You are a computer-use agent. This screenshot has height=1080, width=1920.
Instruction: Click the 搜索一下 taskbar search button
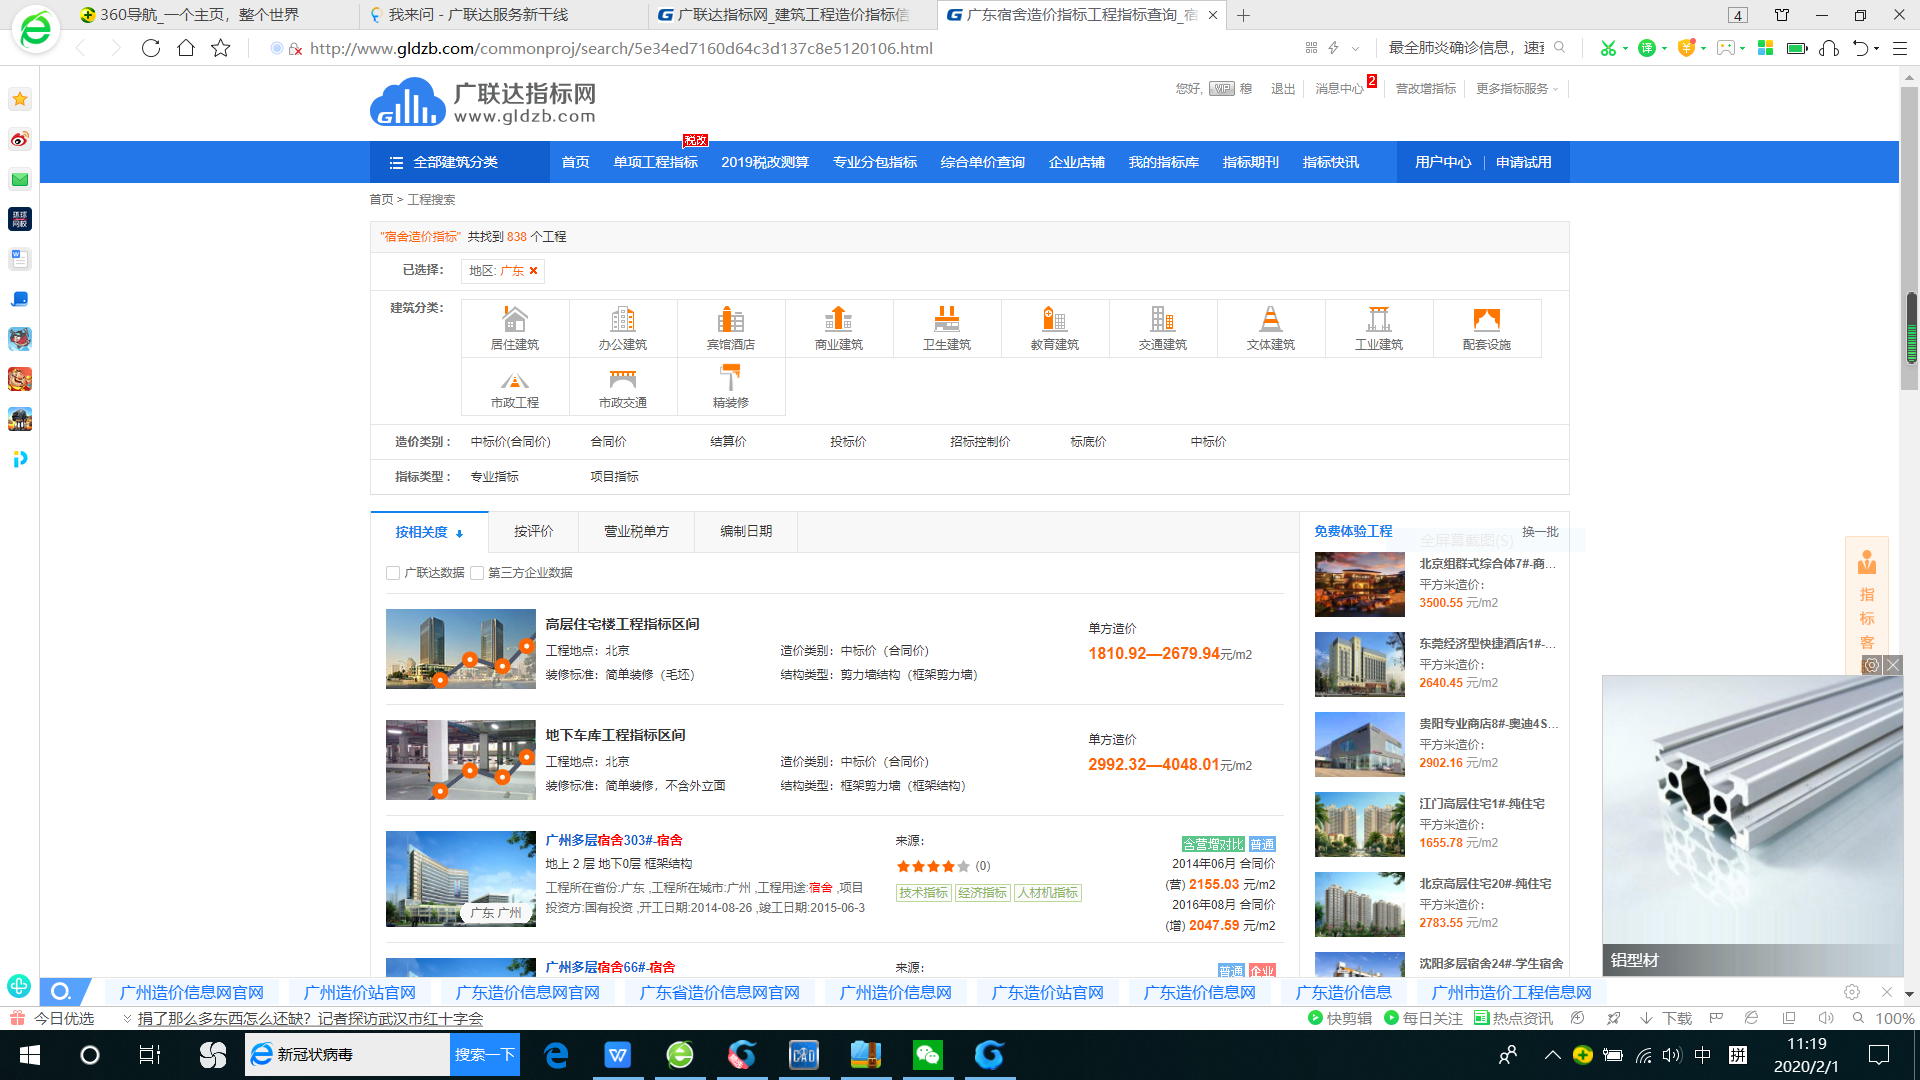[485, 1054]
